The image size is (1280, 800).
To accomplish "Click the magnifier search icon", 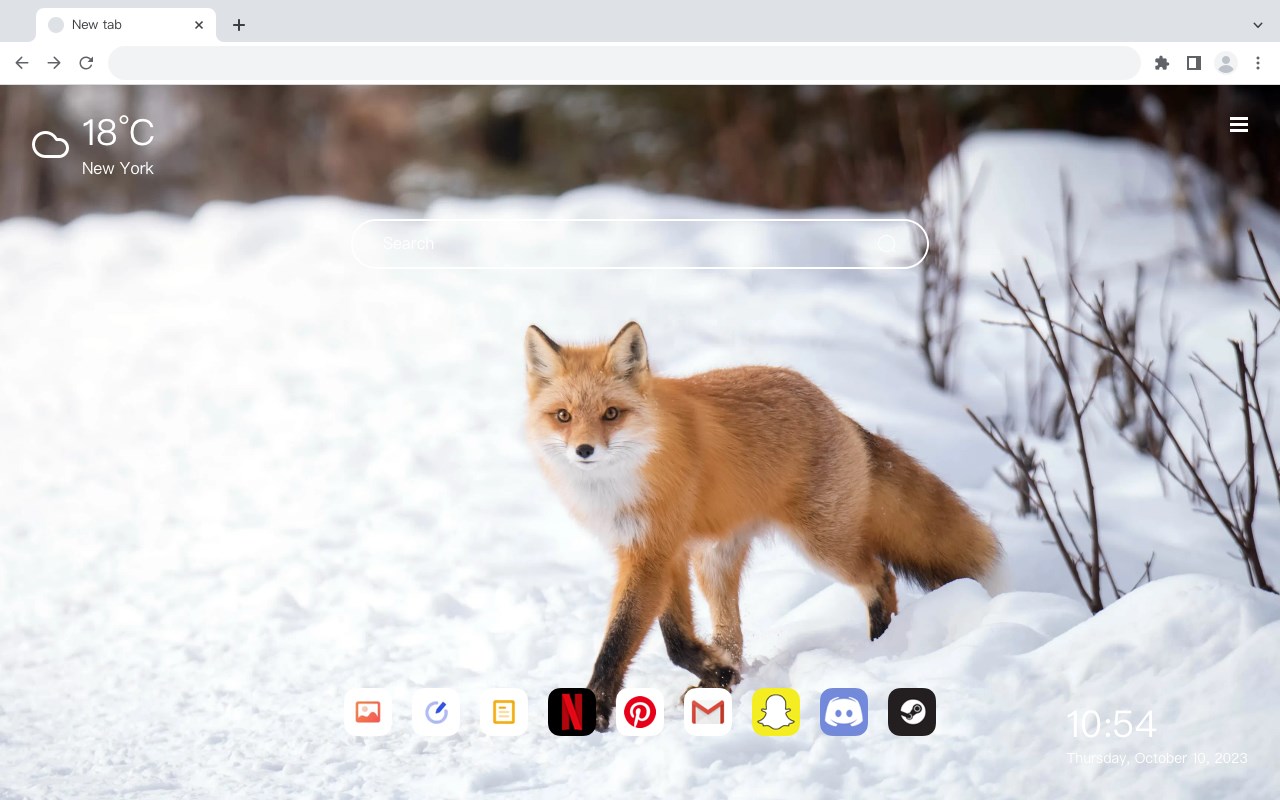I will tap(887, 244).
